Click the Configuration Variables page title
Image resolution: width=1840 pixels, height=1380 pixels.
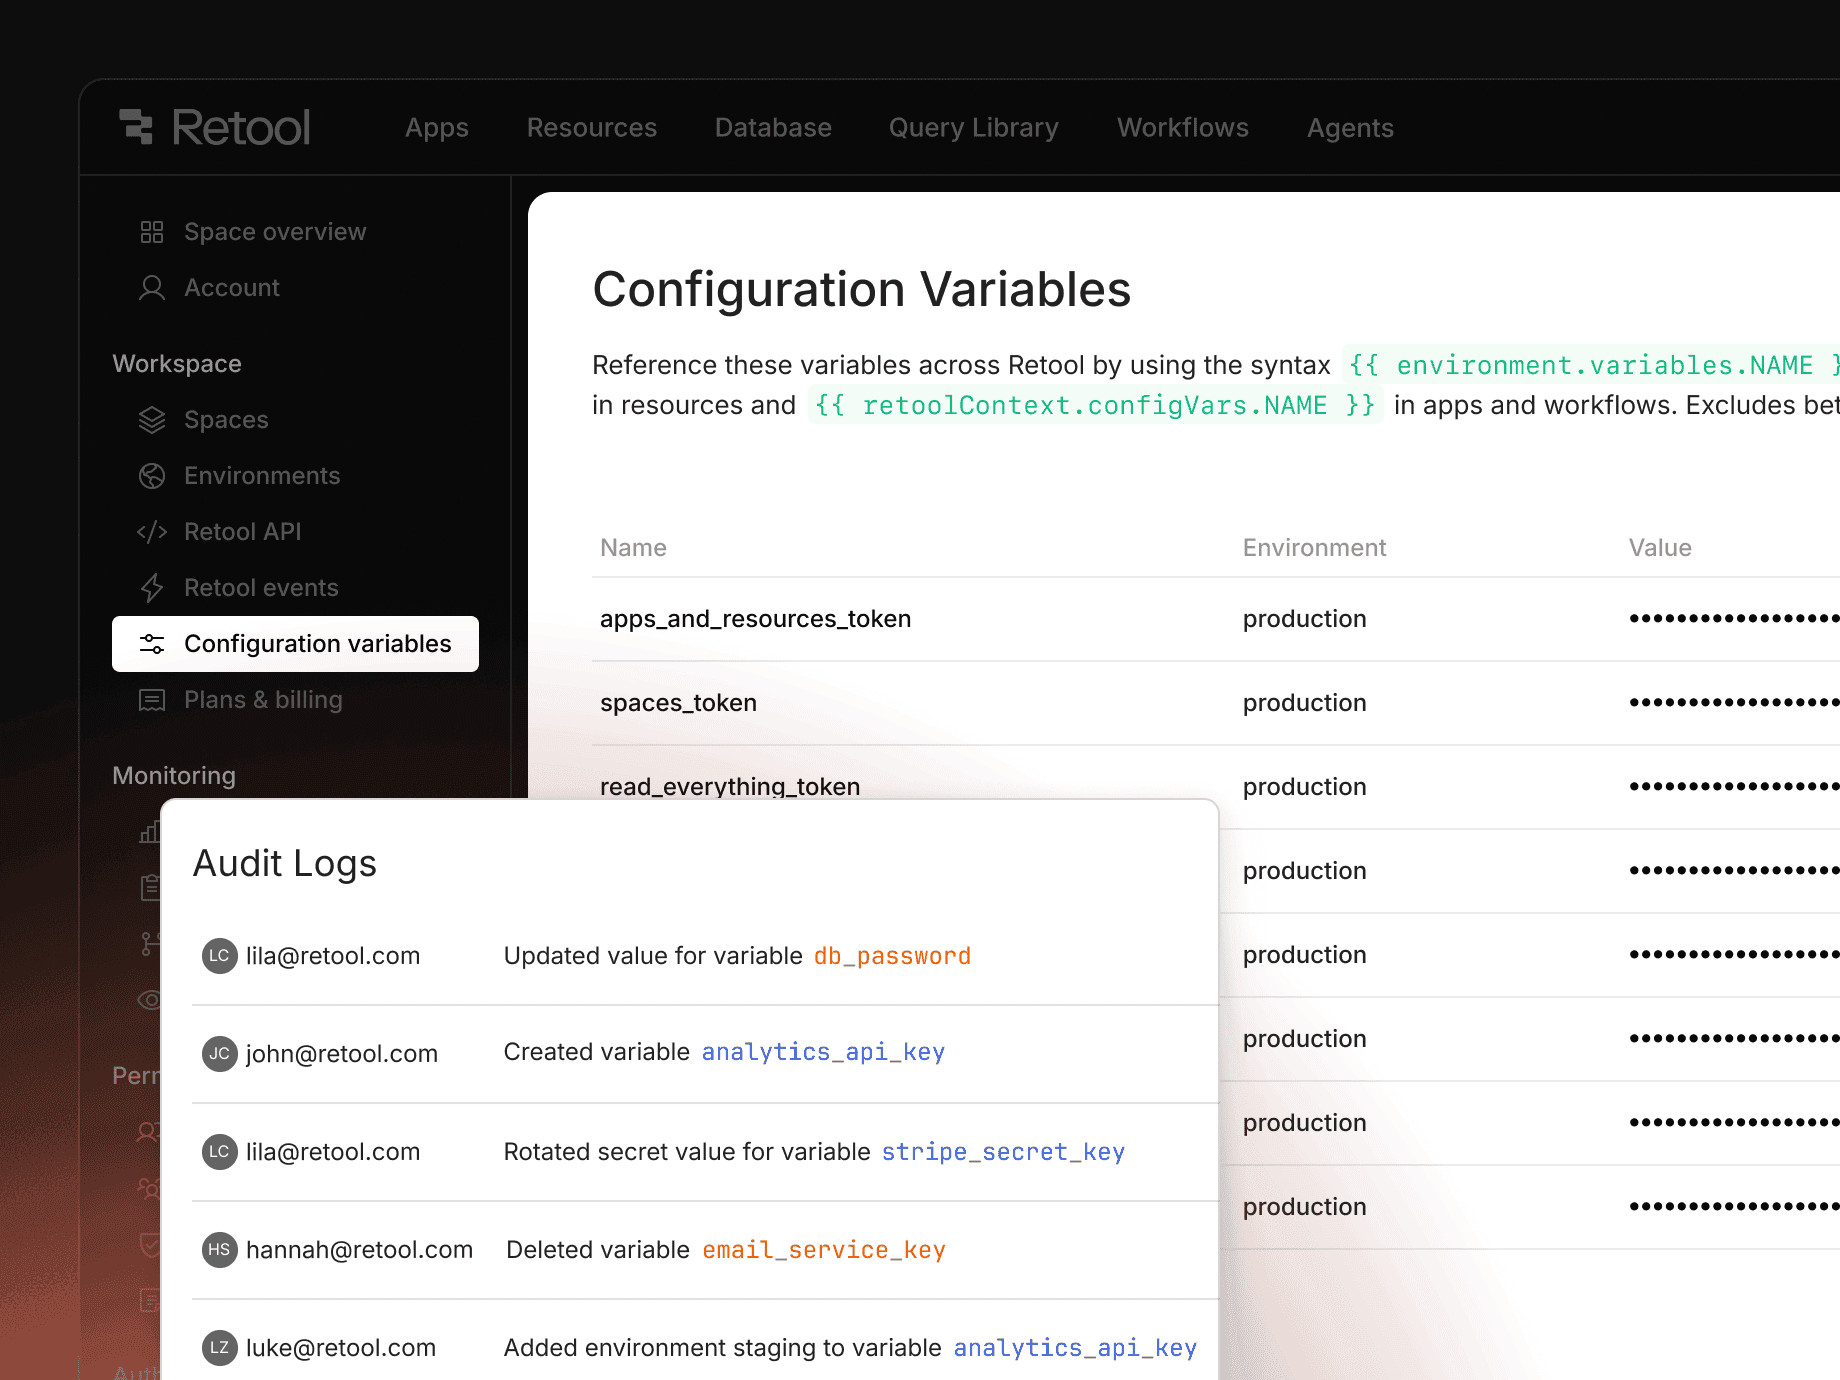[861, 290]
